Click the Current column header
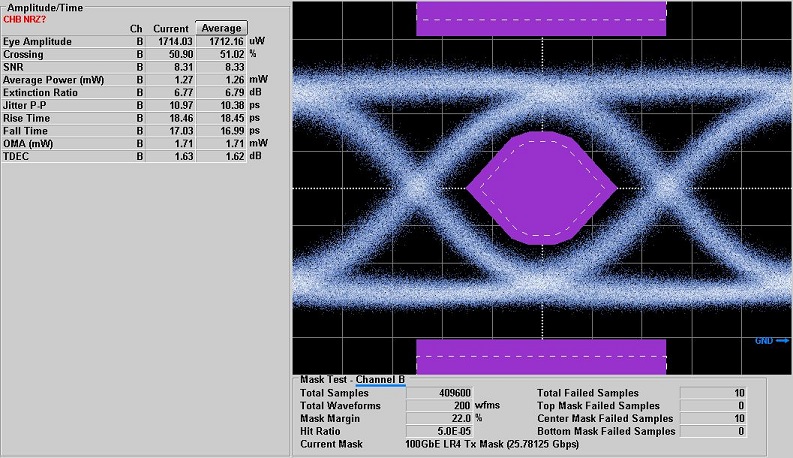The image size is (793, 458). point(170,29)
